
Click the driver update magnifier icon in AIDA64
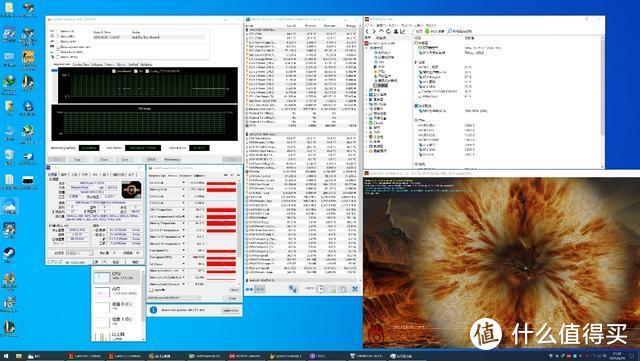coord(450,31)
